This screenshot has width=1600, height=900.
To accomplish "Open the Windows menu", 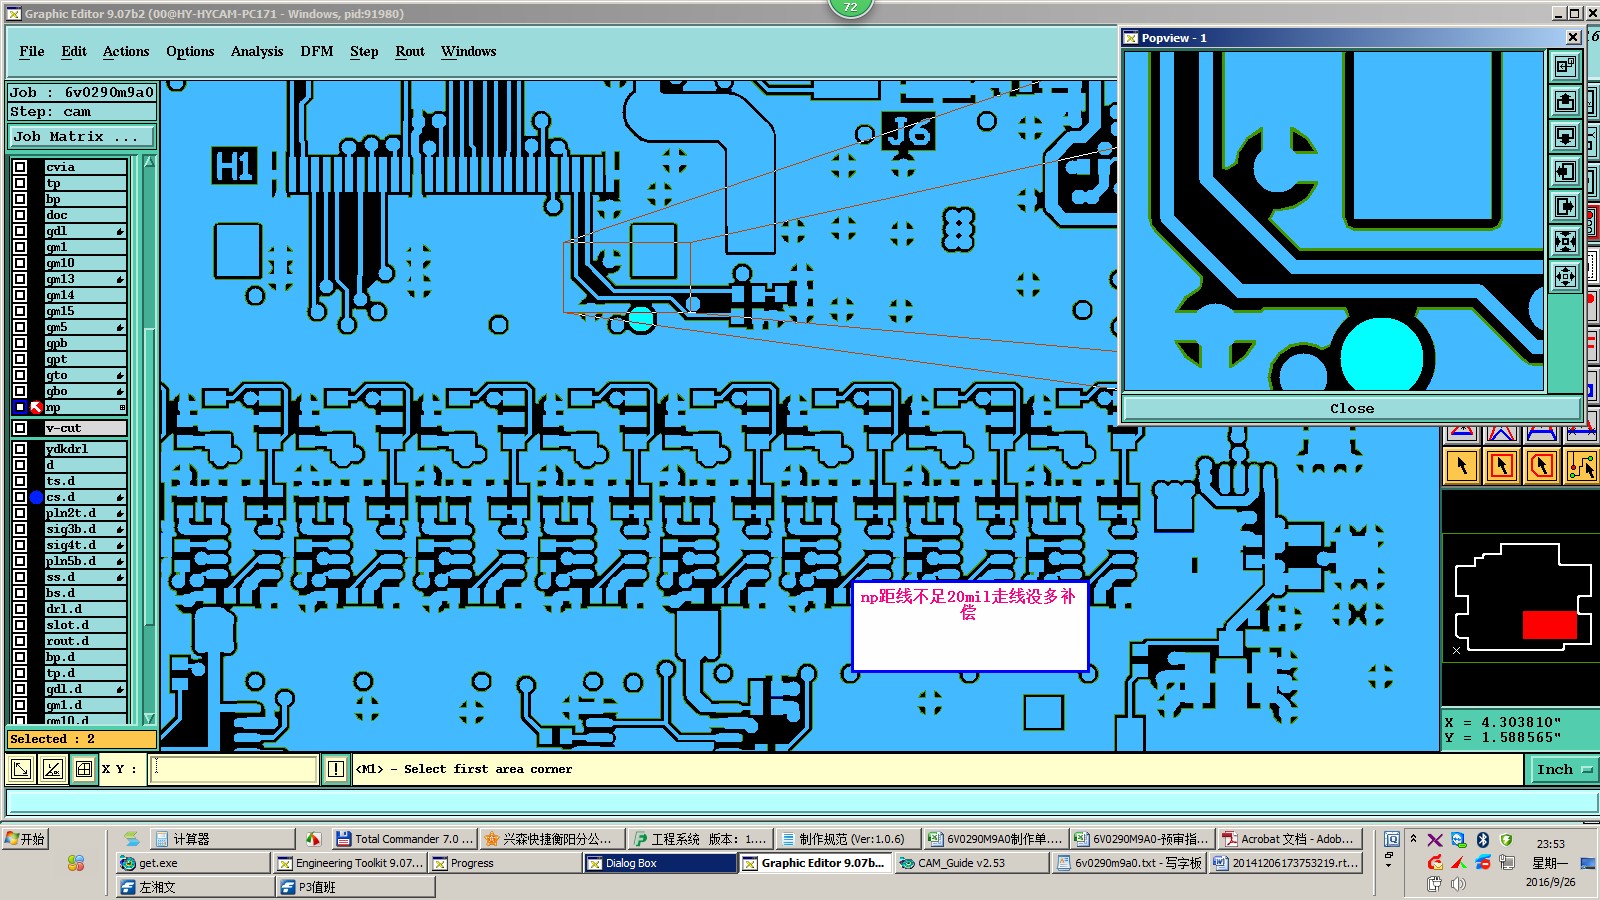I will pos(468,51).
